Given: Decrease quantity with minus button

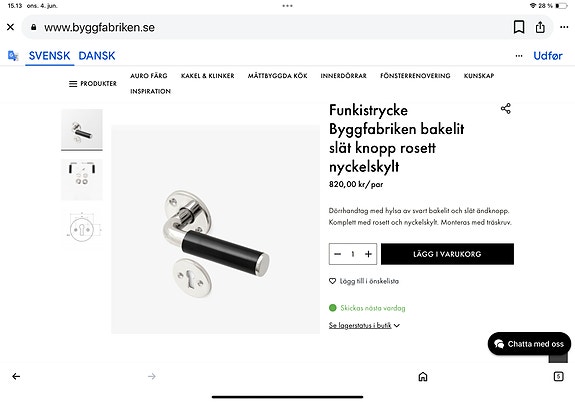Looking at the screenshot, I should 338,254.
